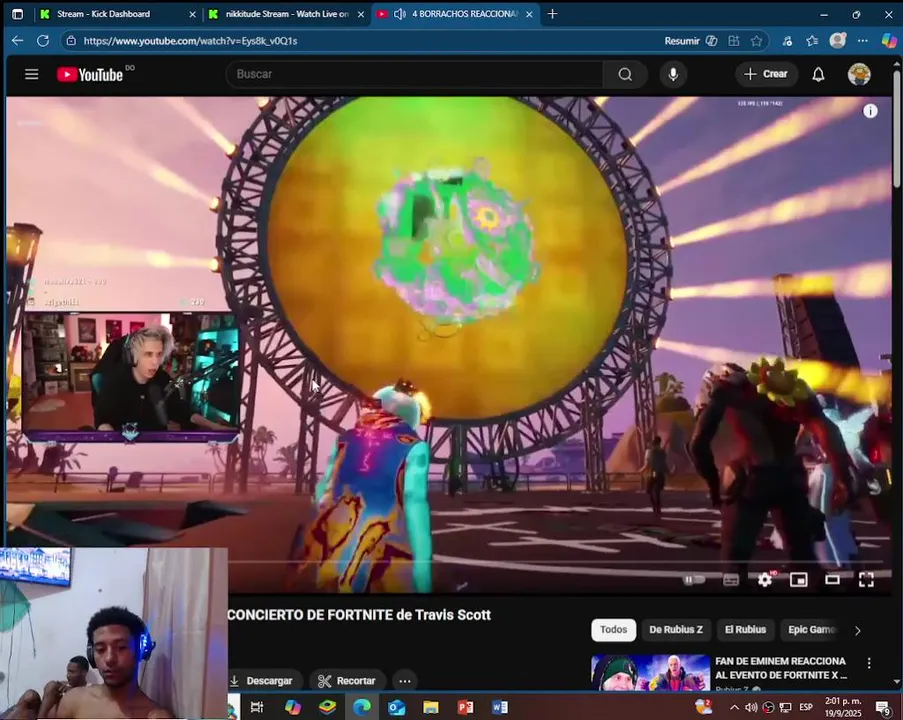Open system volume speaker icon
903x720 pixels.
tap(751, 707)
